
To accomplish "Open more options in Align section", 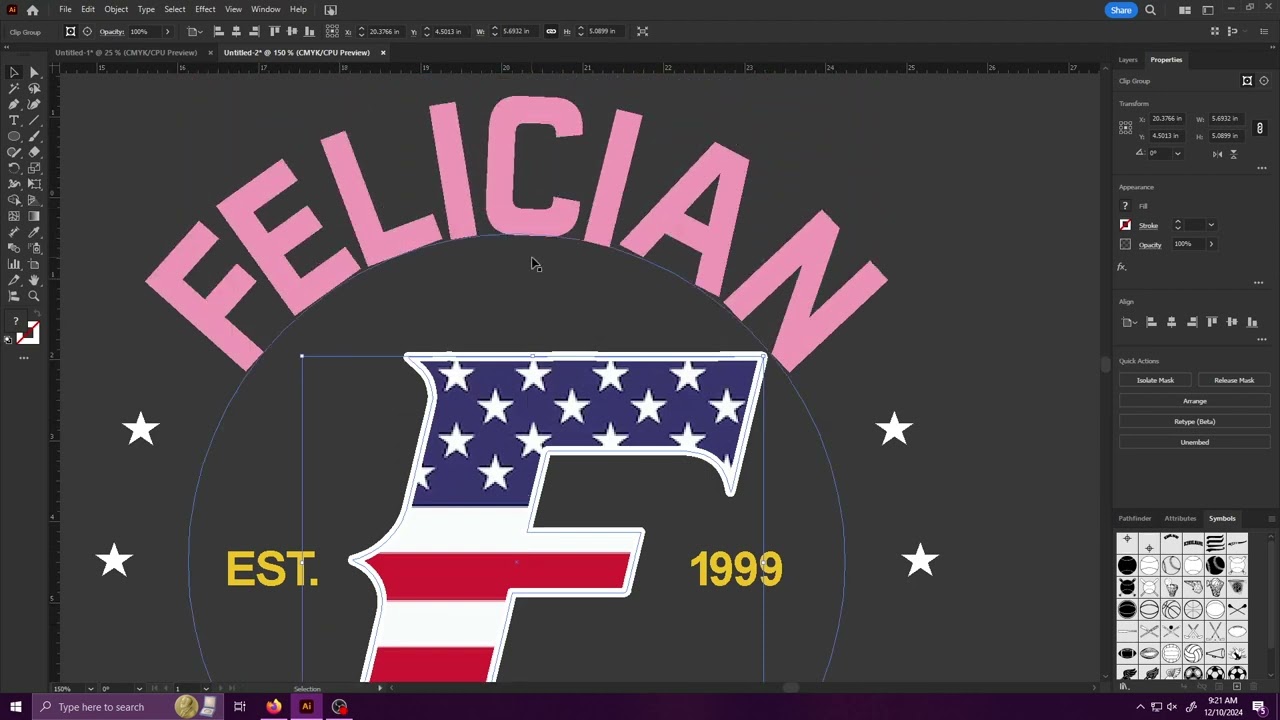I will coord(1262,339).
